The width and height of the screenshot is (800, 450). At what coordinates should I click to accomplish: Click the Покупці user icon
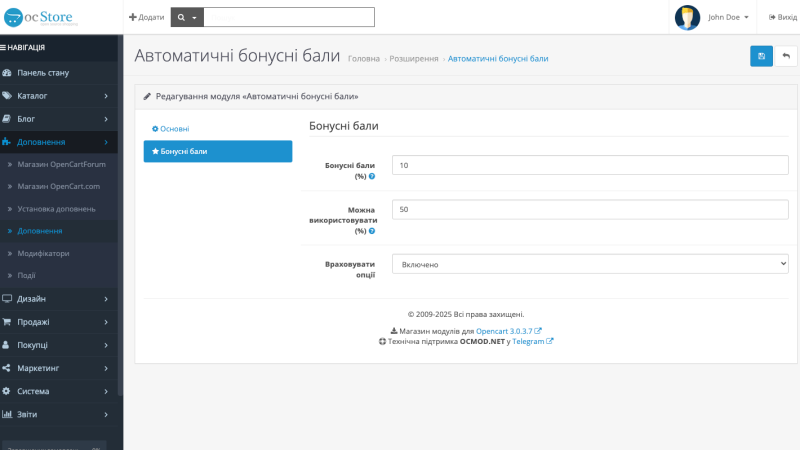pos(6,345)
